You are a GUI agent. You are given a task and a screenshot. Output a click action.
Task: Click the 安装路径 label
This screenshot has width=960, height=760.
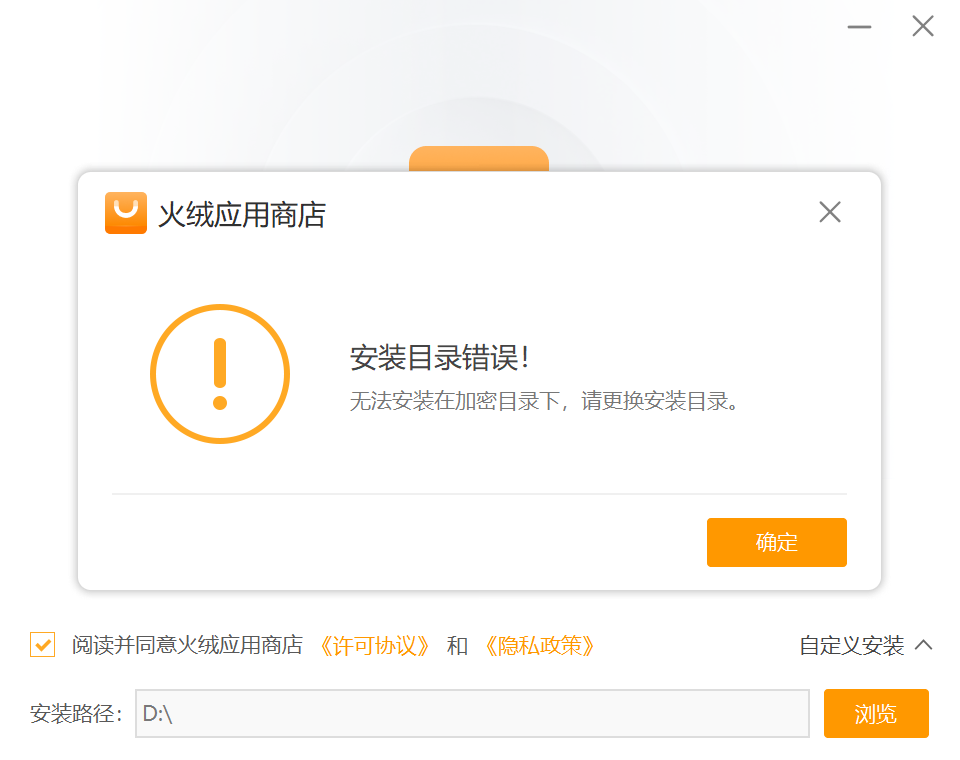pyautogui.click(x=76, y=714)
